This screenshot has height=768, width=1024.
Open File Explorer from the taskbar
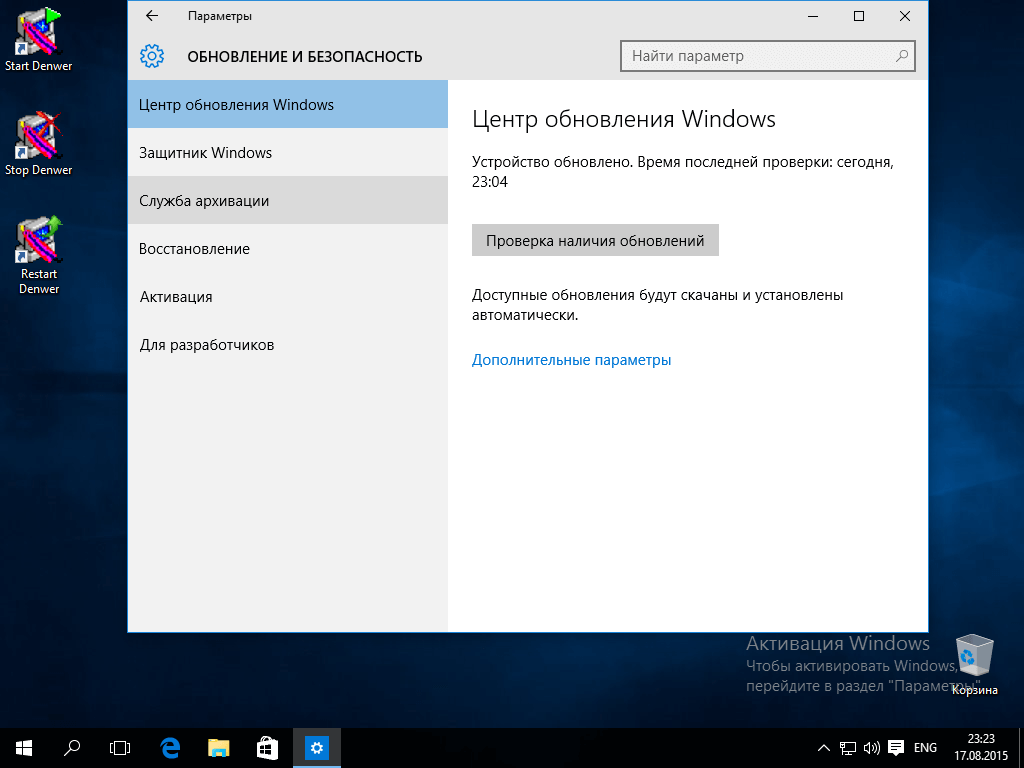coord(219,748)
